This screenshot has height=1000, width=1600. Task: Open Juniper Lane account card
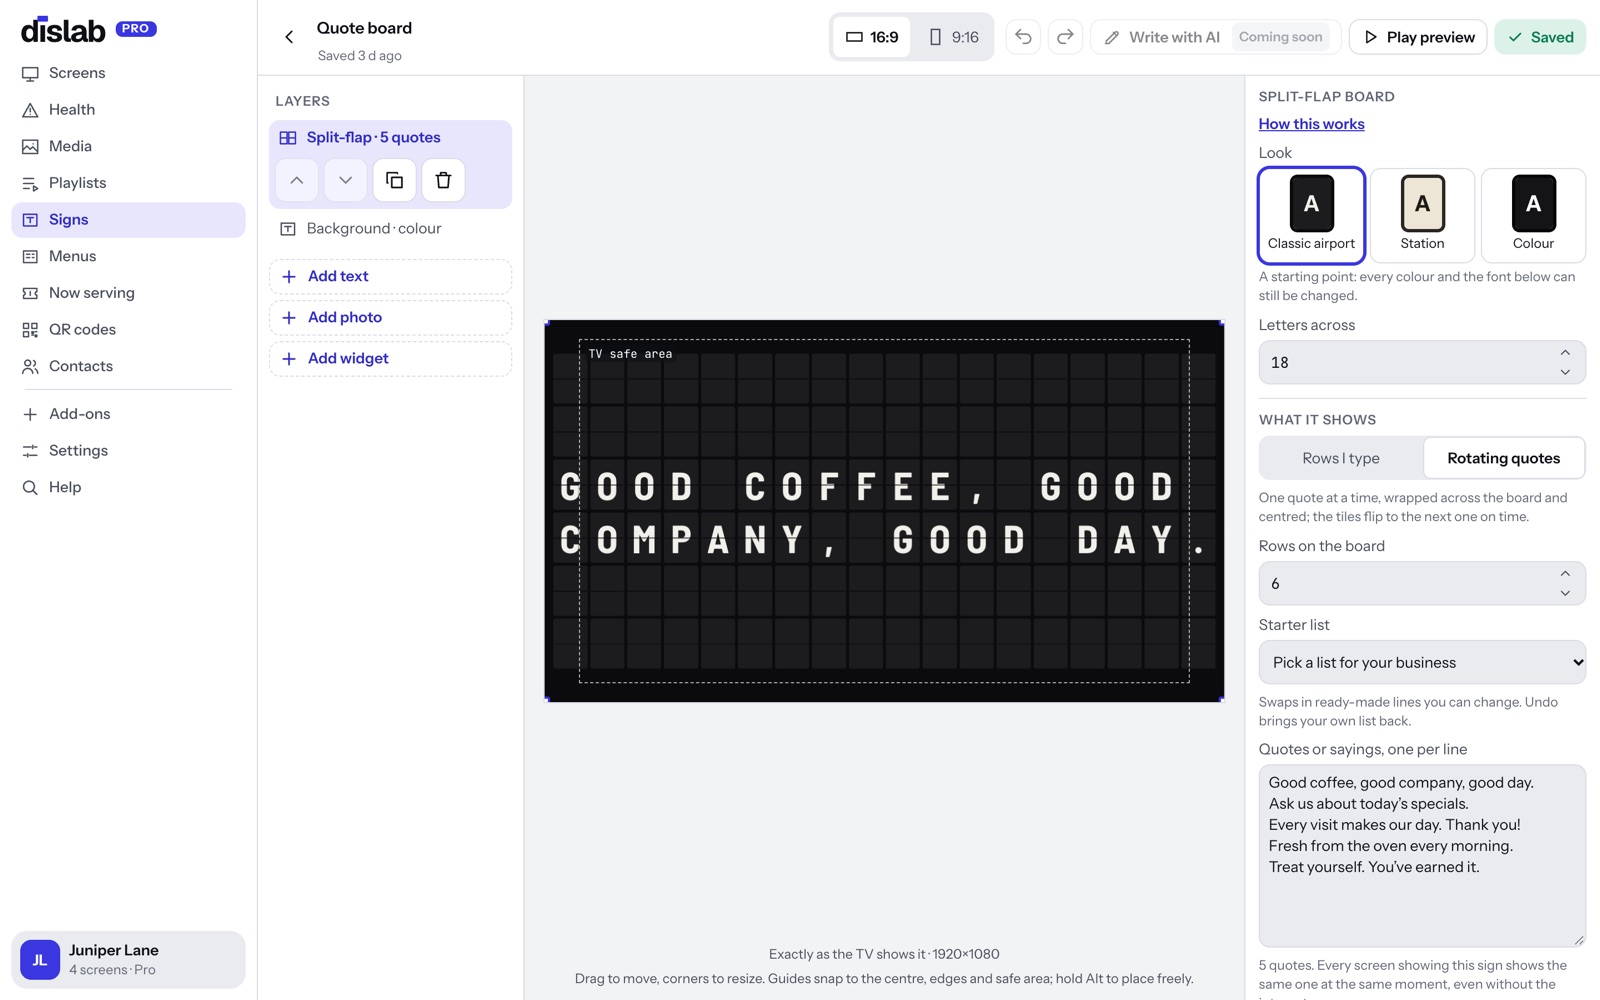pos(128,960)
